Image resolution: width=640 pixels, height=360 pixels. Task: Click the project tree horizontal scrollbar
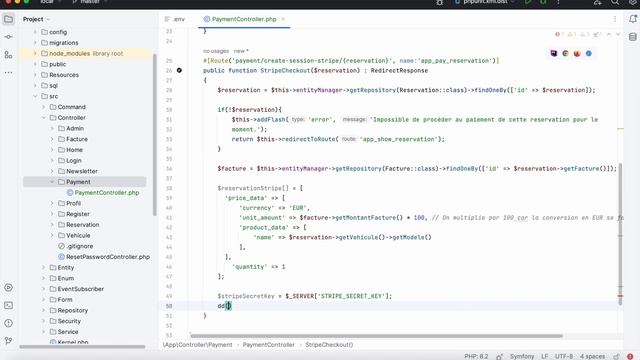pos(82,347)
